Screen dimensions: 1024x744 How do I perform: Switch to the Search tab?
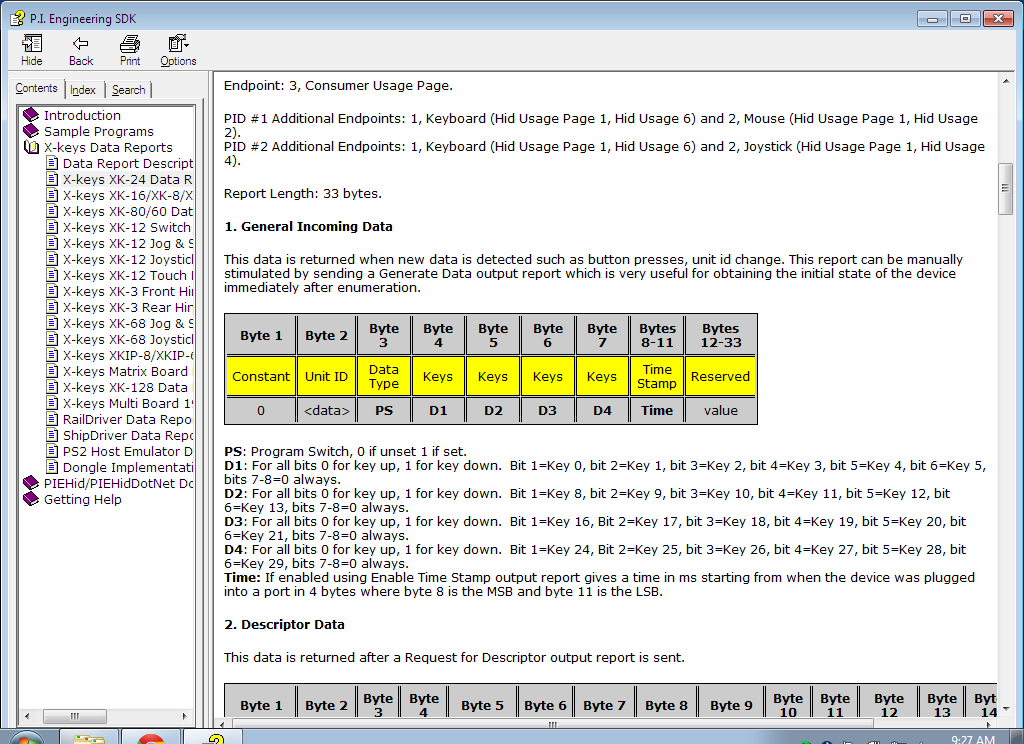(128, 90)
